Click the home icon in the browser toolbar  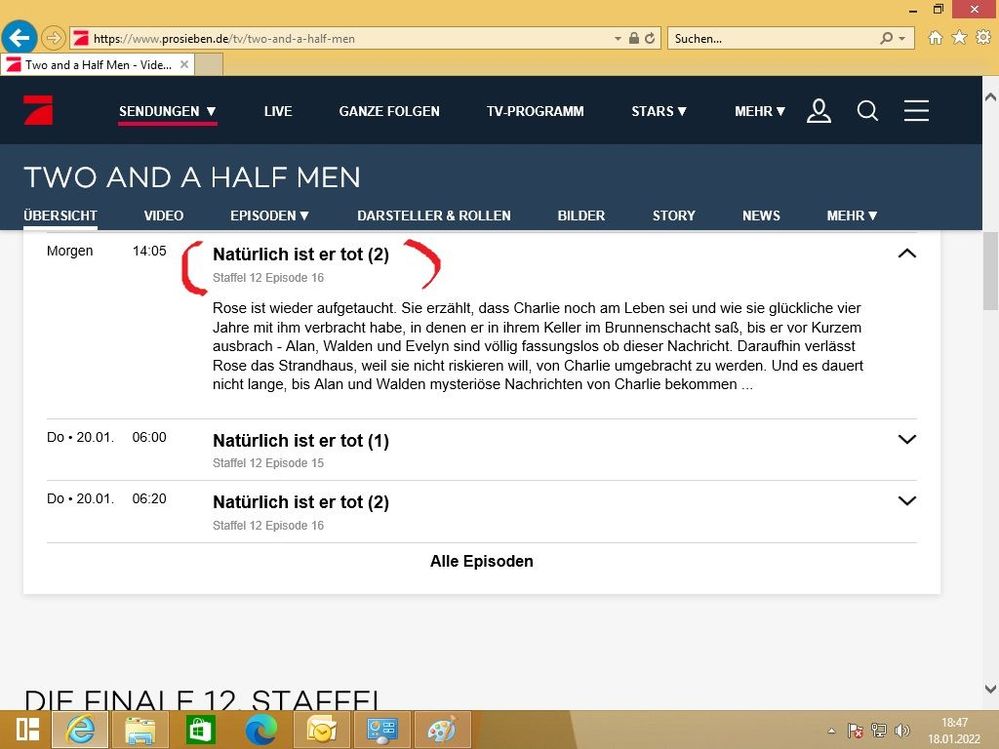click(935, 38)
